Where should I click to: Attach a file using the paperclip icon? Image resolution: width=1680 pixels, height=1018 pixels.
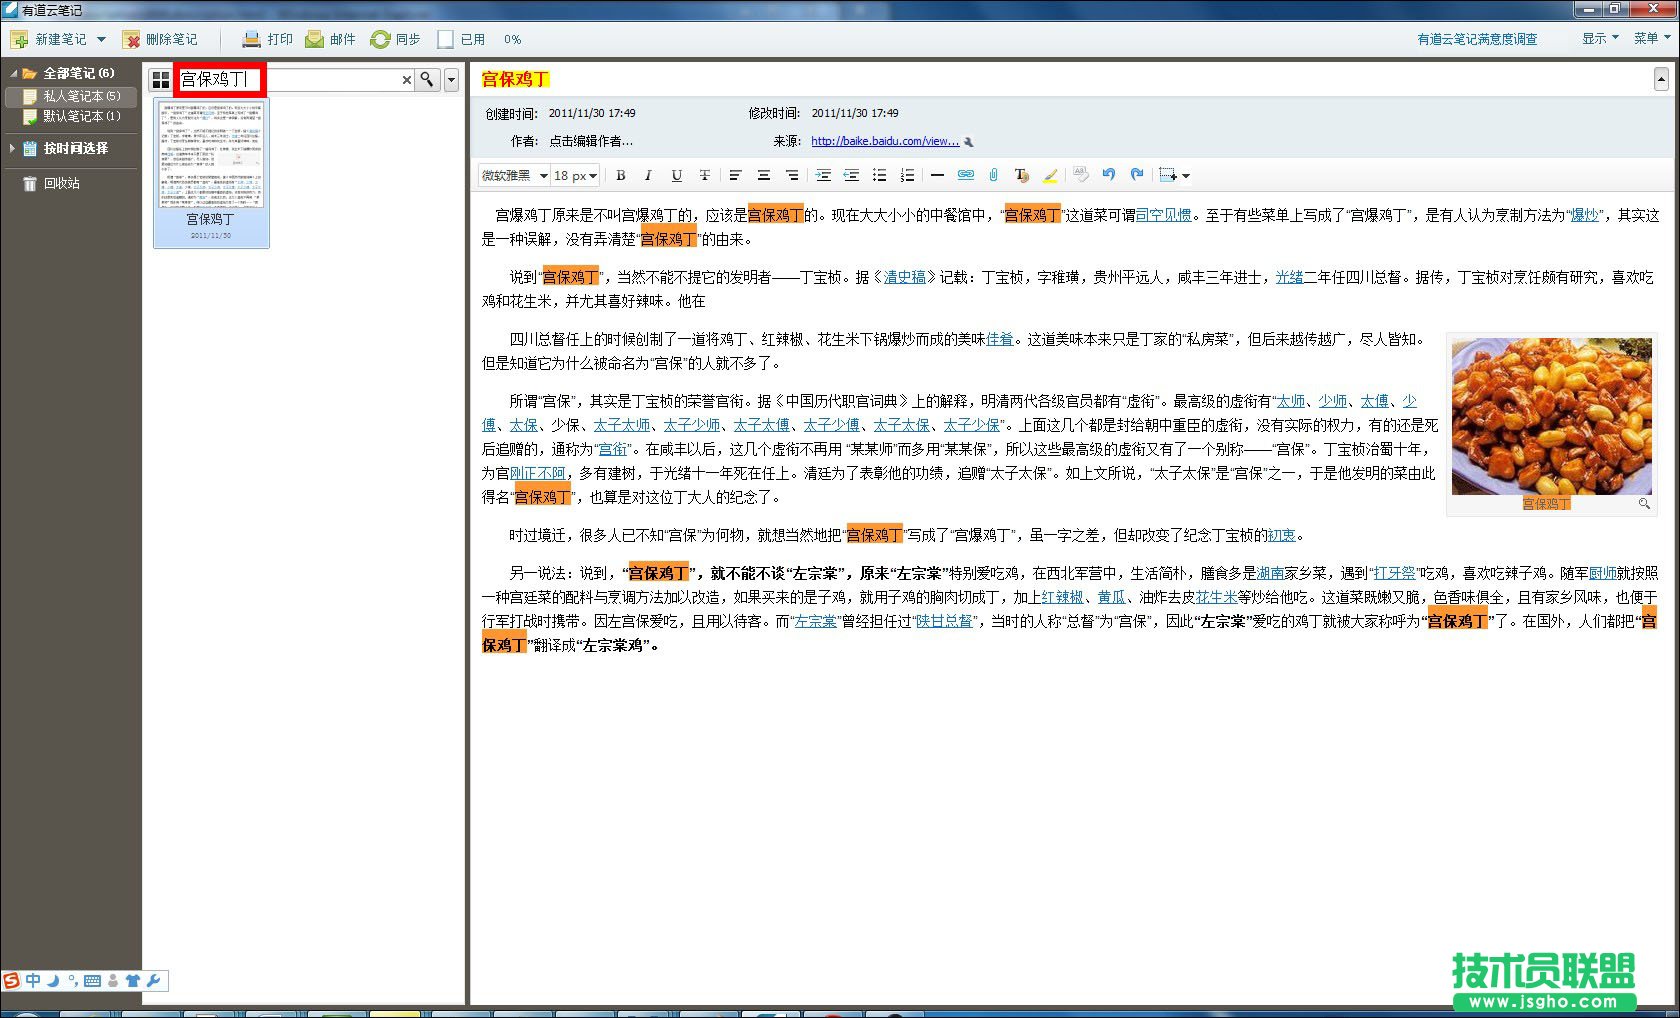[x=993, y=175]
